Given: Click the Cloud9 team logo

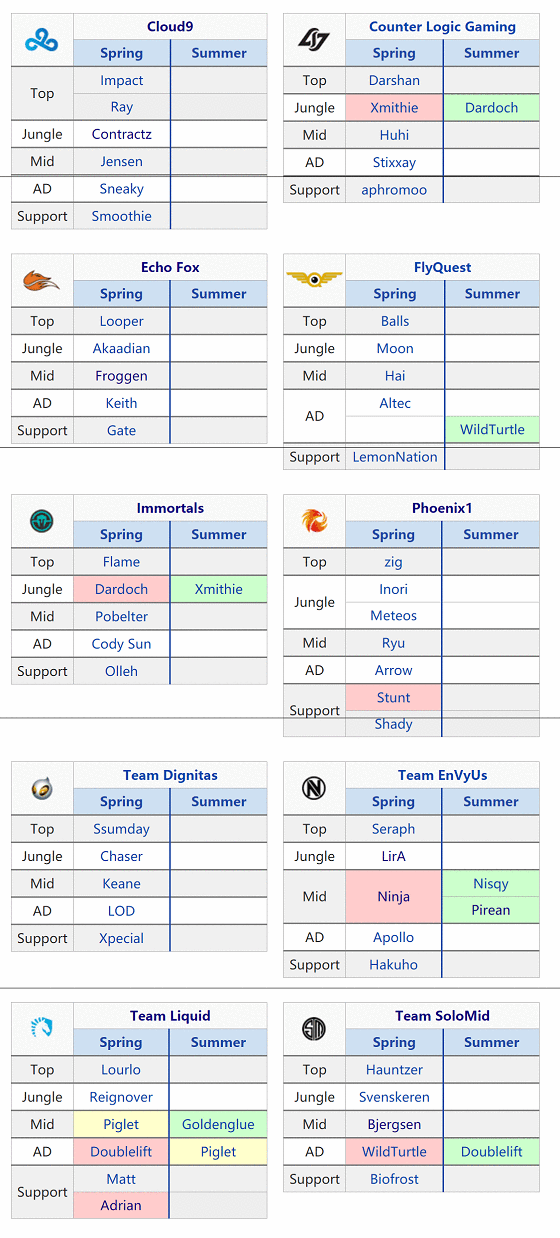Looking at the screenshot, I should [42, 40].
